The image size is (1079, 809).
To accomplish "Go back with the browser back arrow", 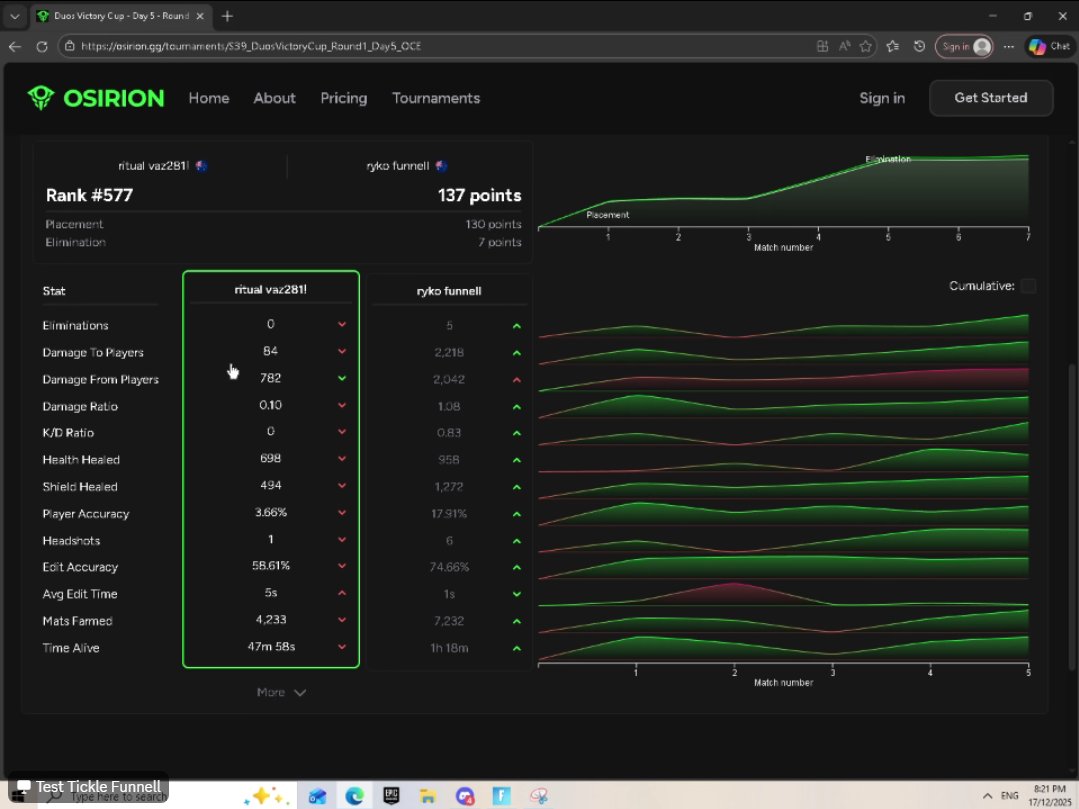I will pyautogui.click(x=15, y=46).
